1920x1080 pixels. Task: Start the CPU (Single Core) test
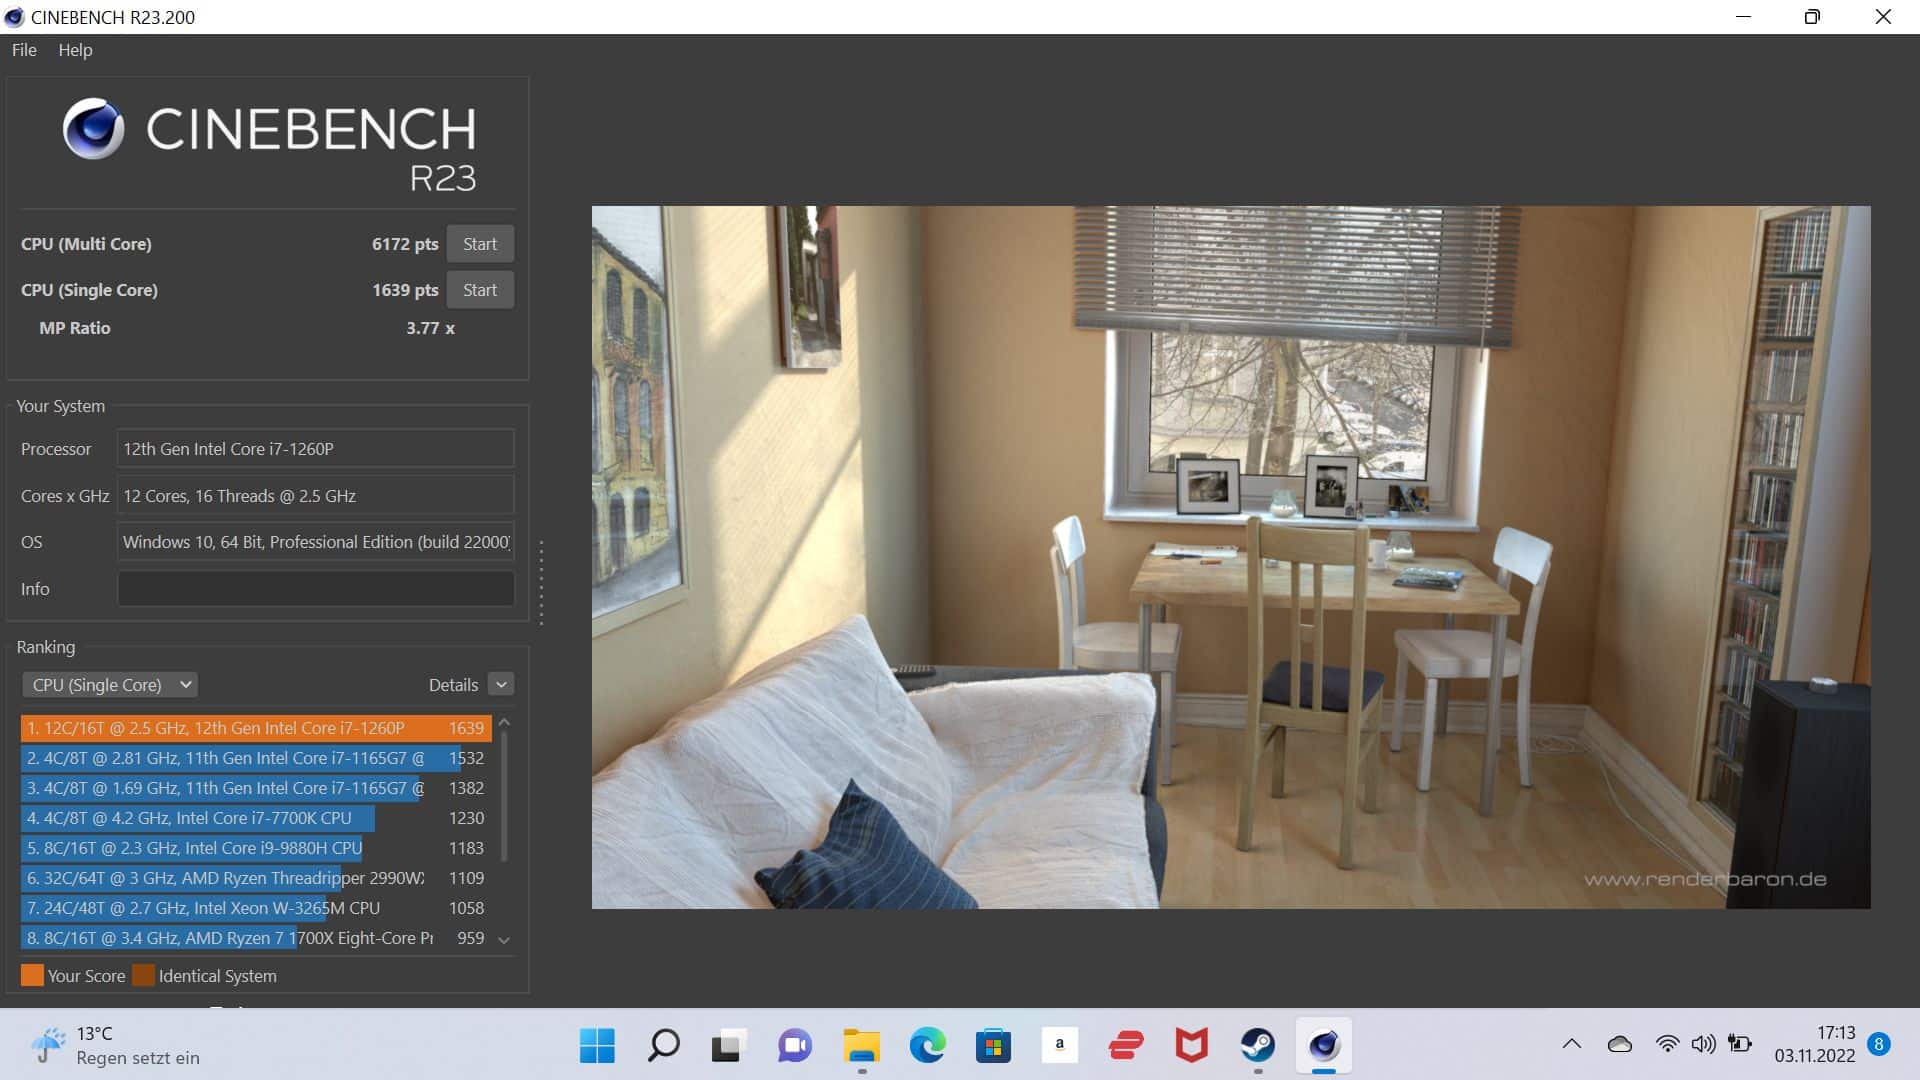[x=479, y=290]
